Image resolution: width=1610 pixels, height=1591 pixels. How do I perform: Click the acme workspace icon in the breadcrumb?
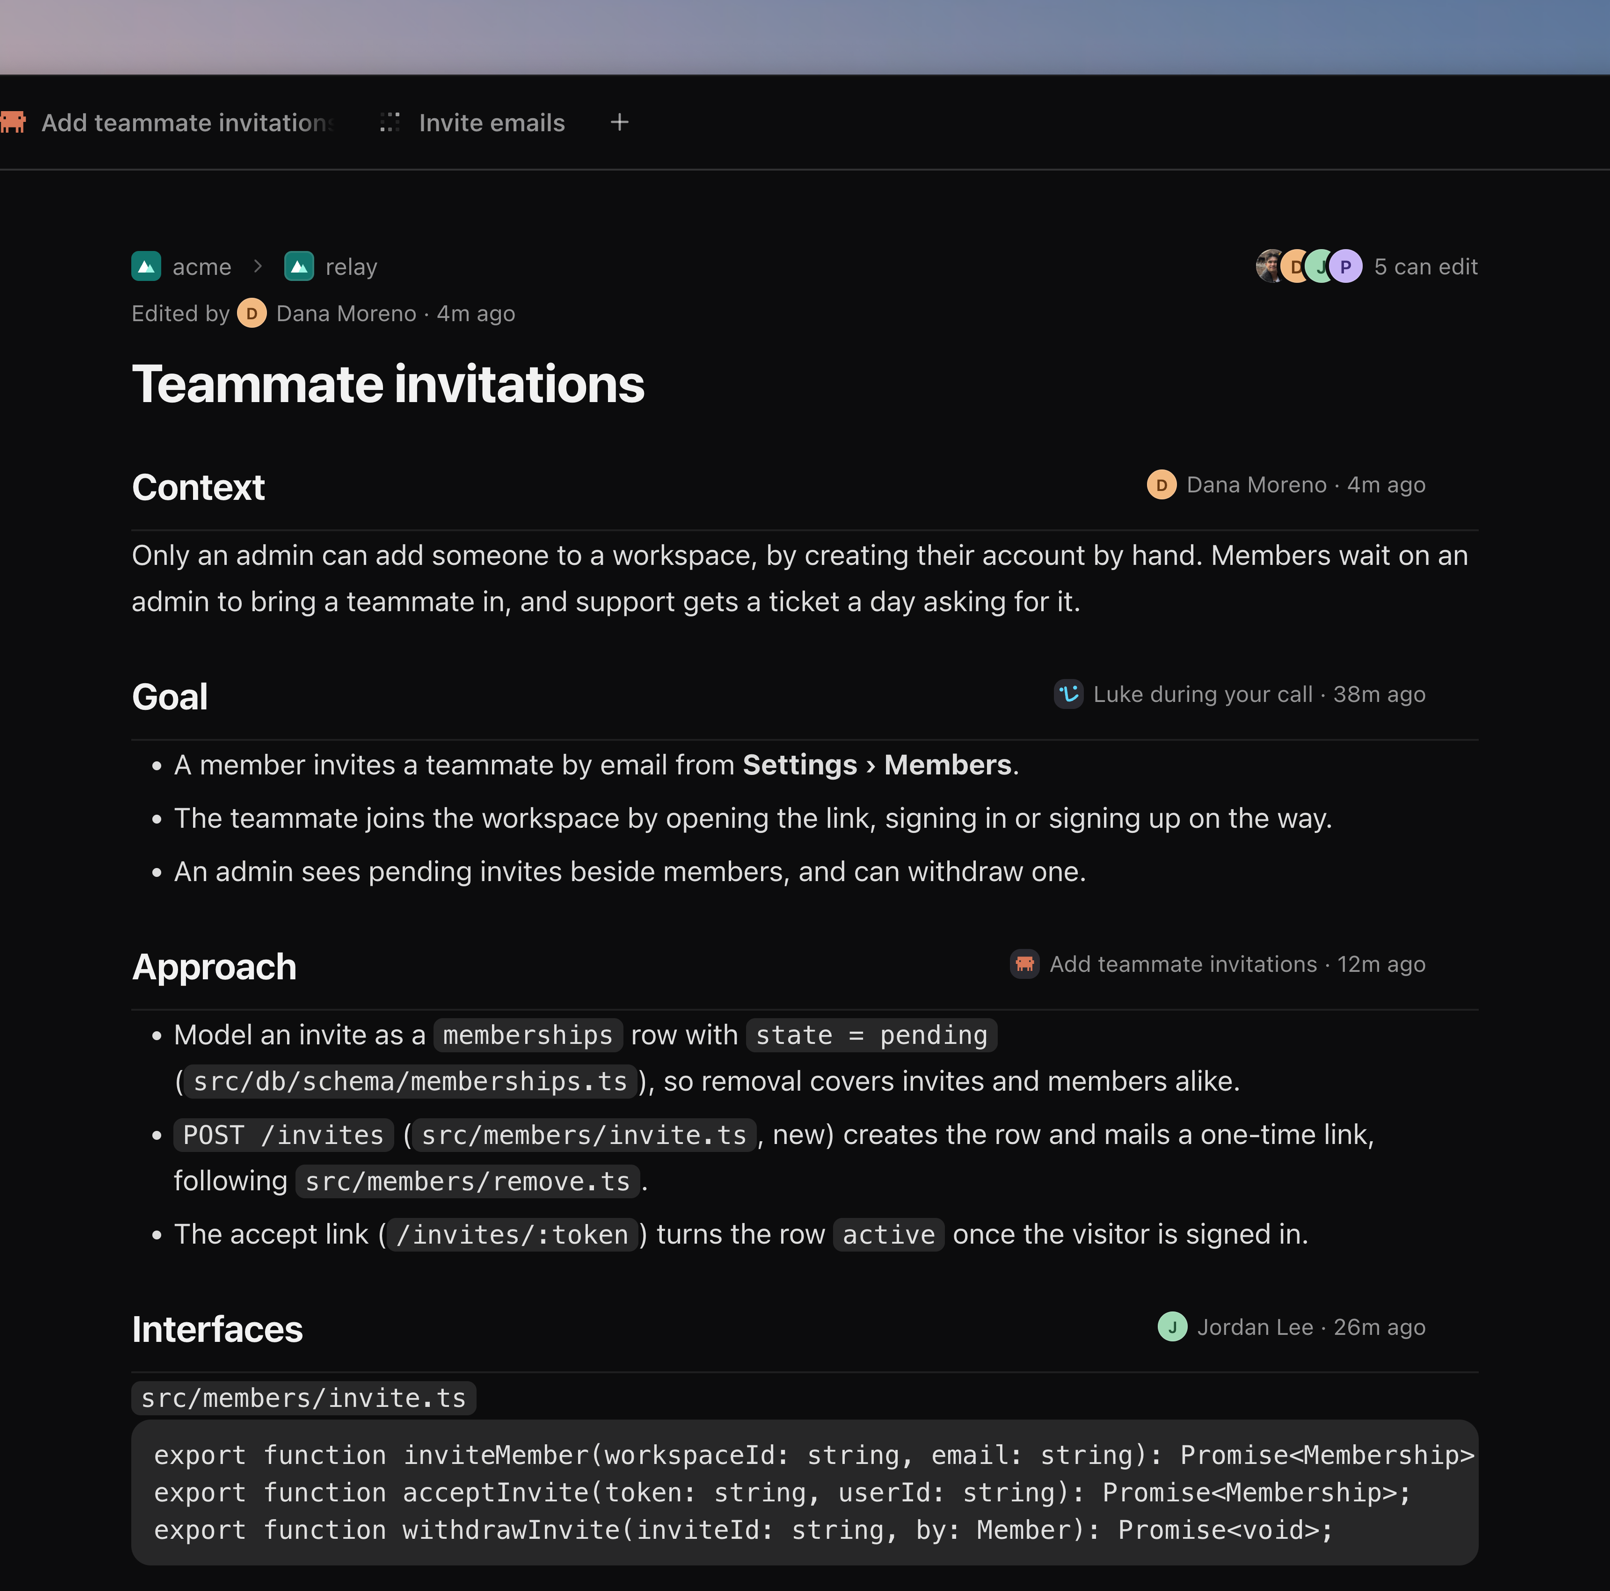click(146, 266)
